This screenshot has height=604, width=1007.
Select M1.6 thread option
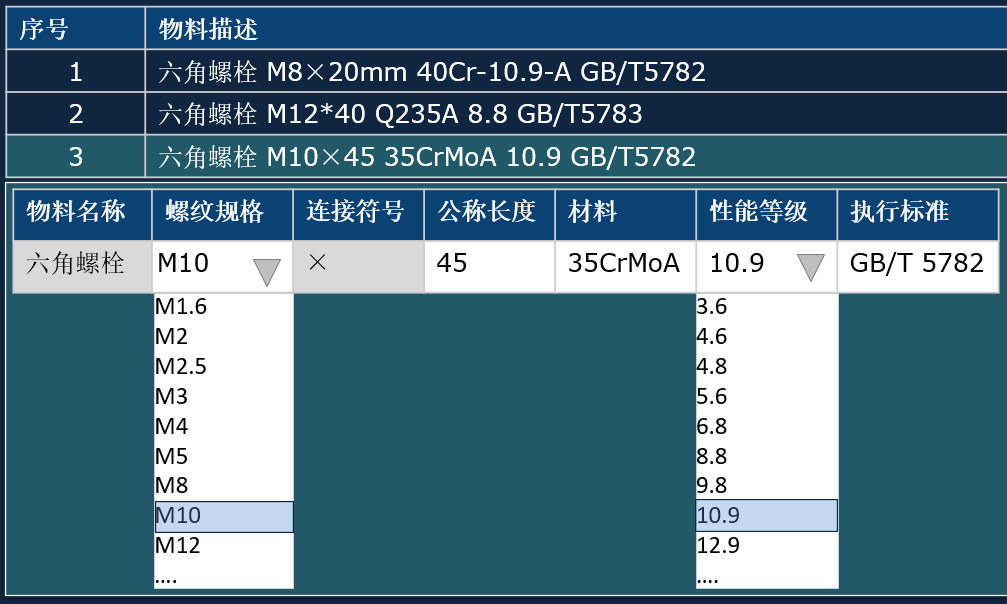tap(223, 306)
